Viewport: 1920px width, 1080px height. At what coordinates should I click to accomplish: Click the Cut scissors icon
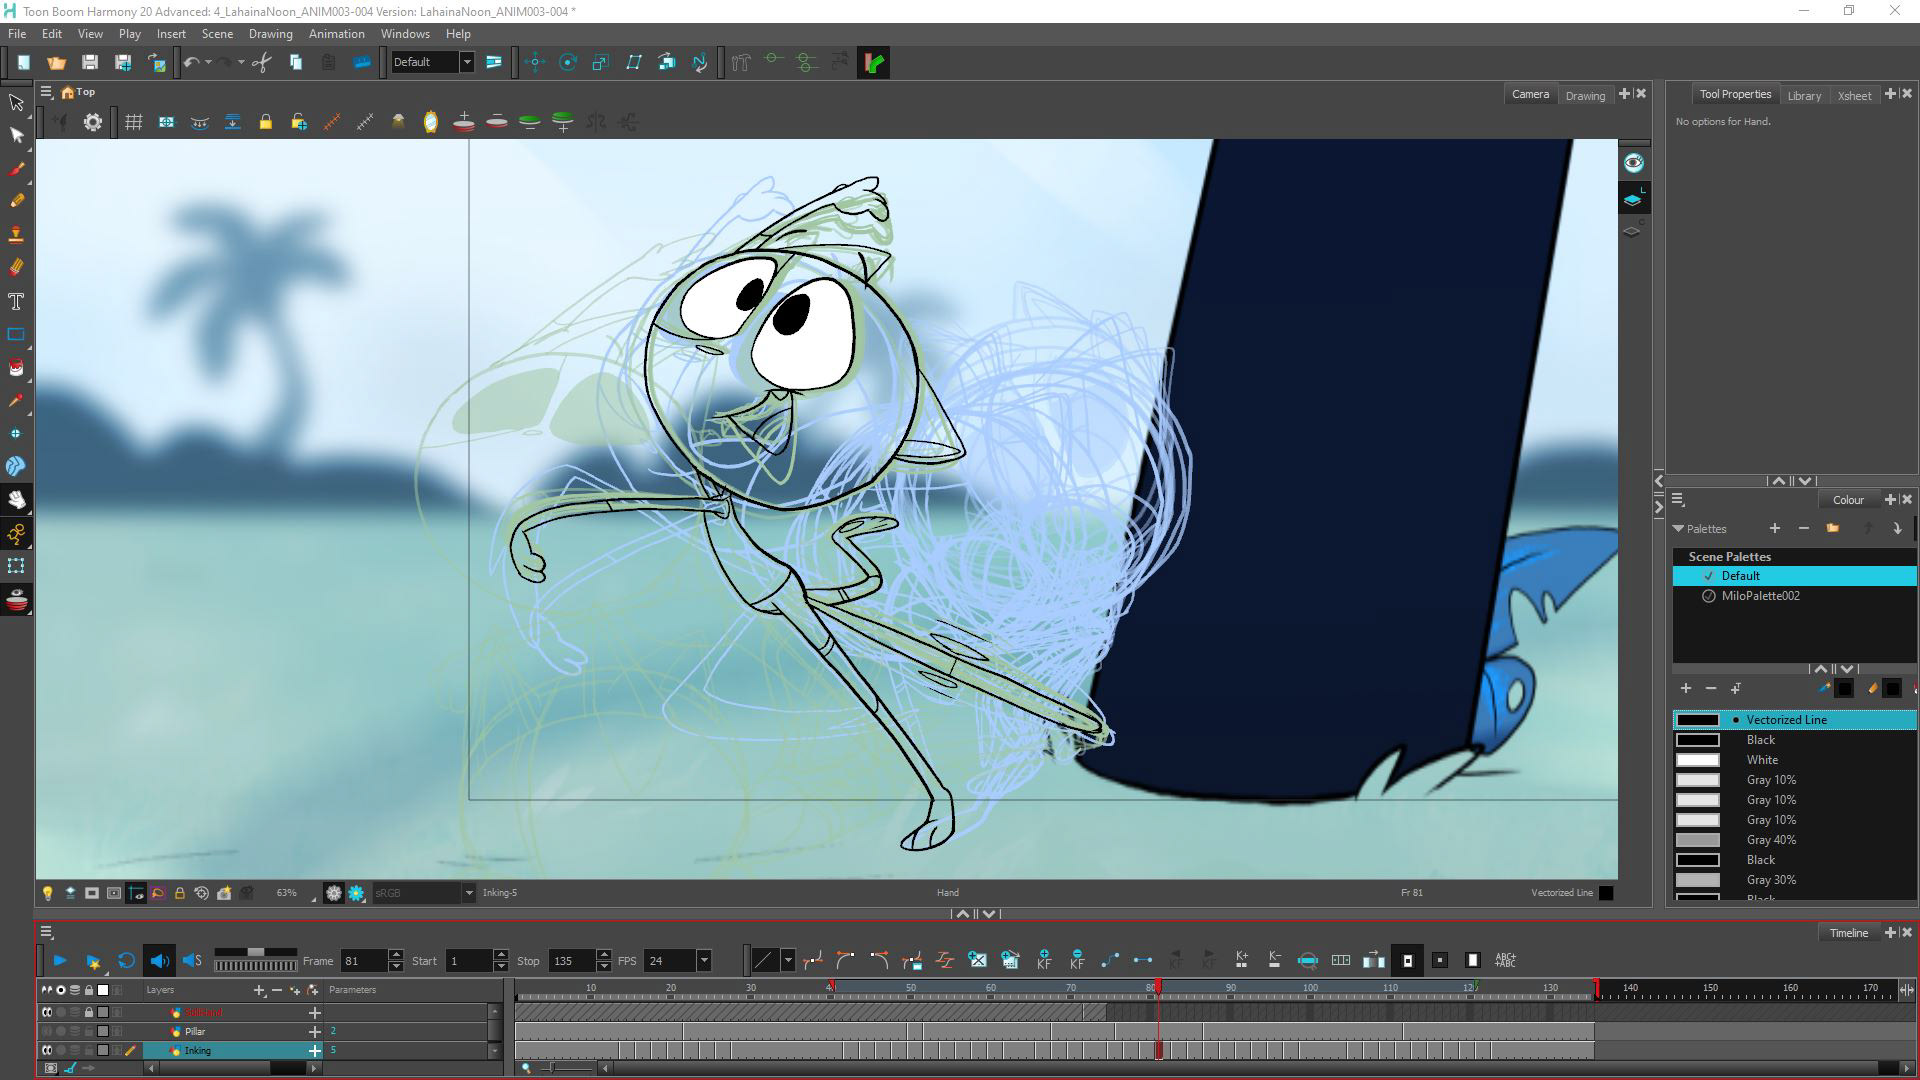pyautogui.click(x=262, y=62)
